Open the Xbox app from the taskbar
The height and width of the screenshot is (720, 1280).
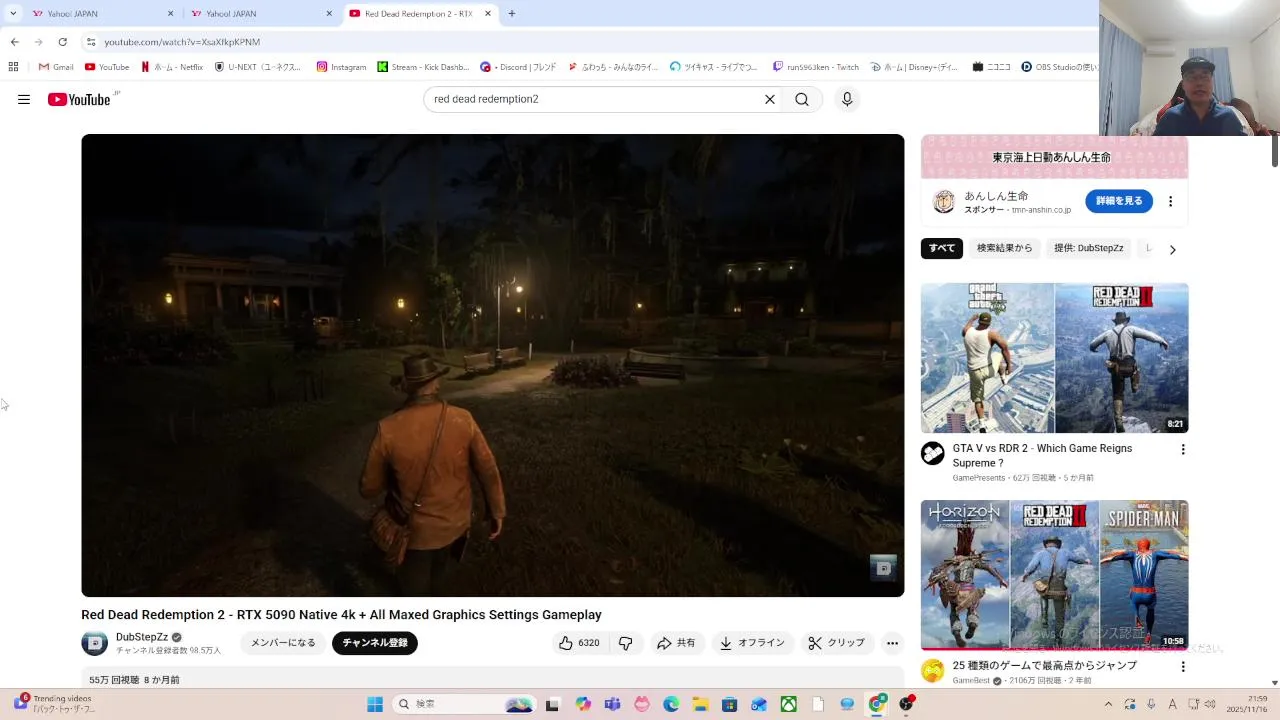click(789, 704)
